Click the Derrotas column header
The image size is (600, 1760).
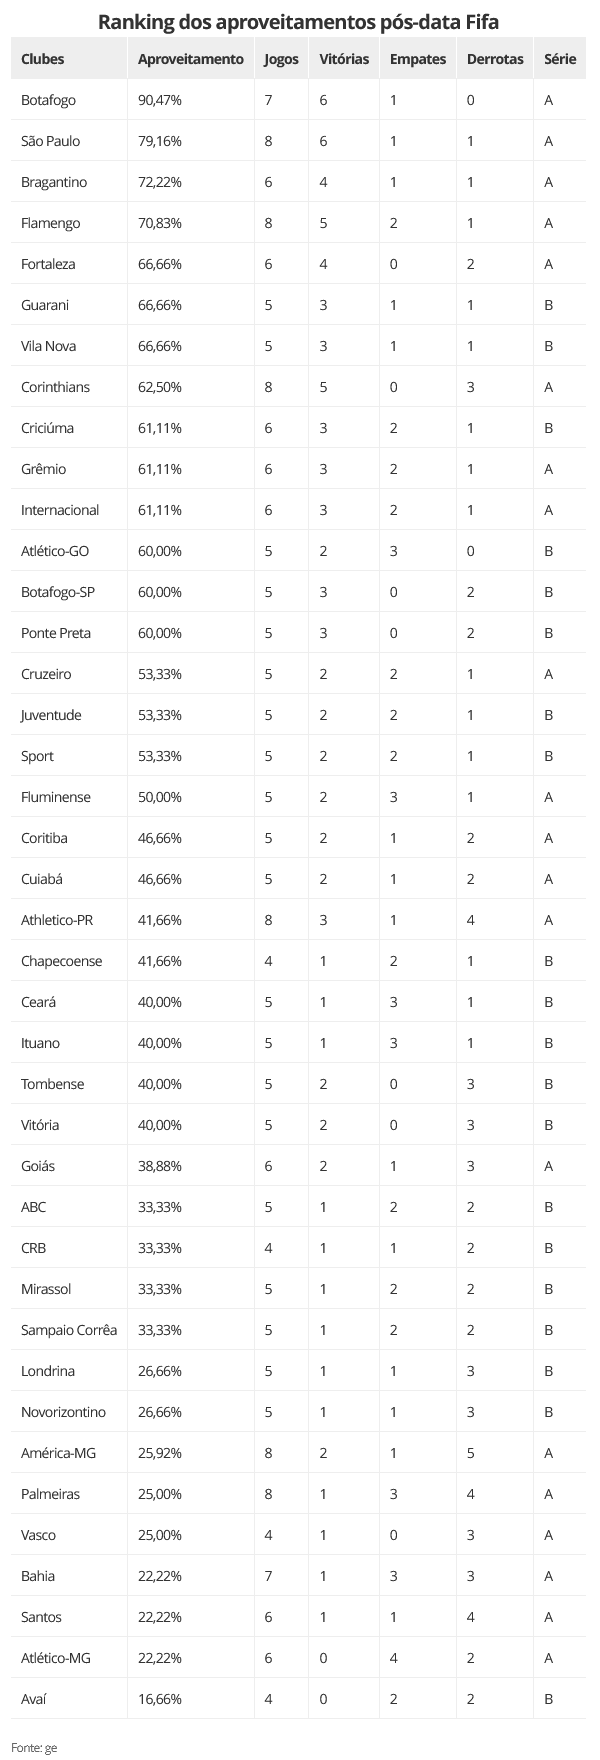495,59
